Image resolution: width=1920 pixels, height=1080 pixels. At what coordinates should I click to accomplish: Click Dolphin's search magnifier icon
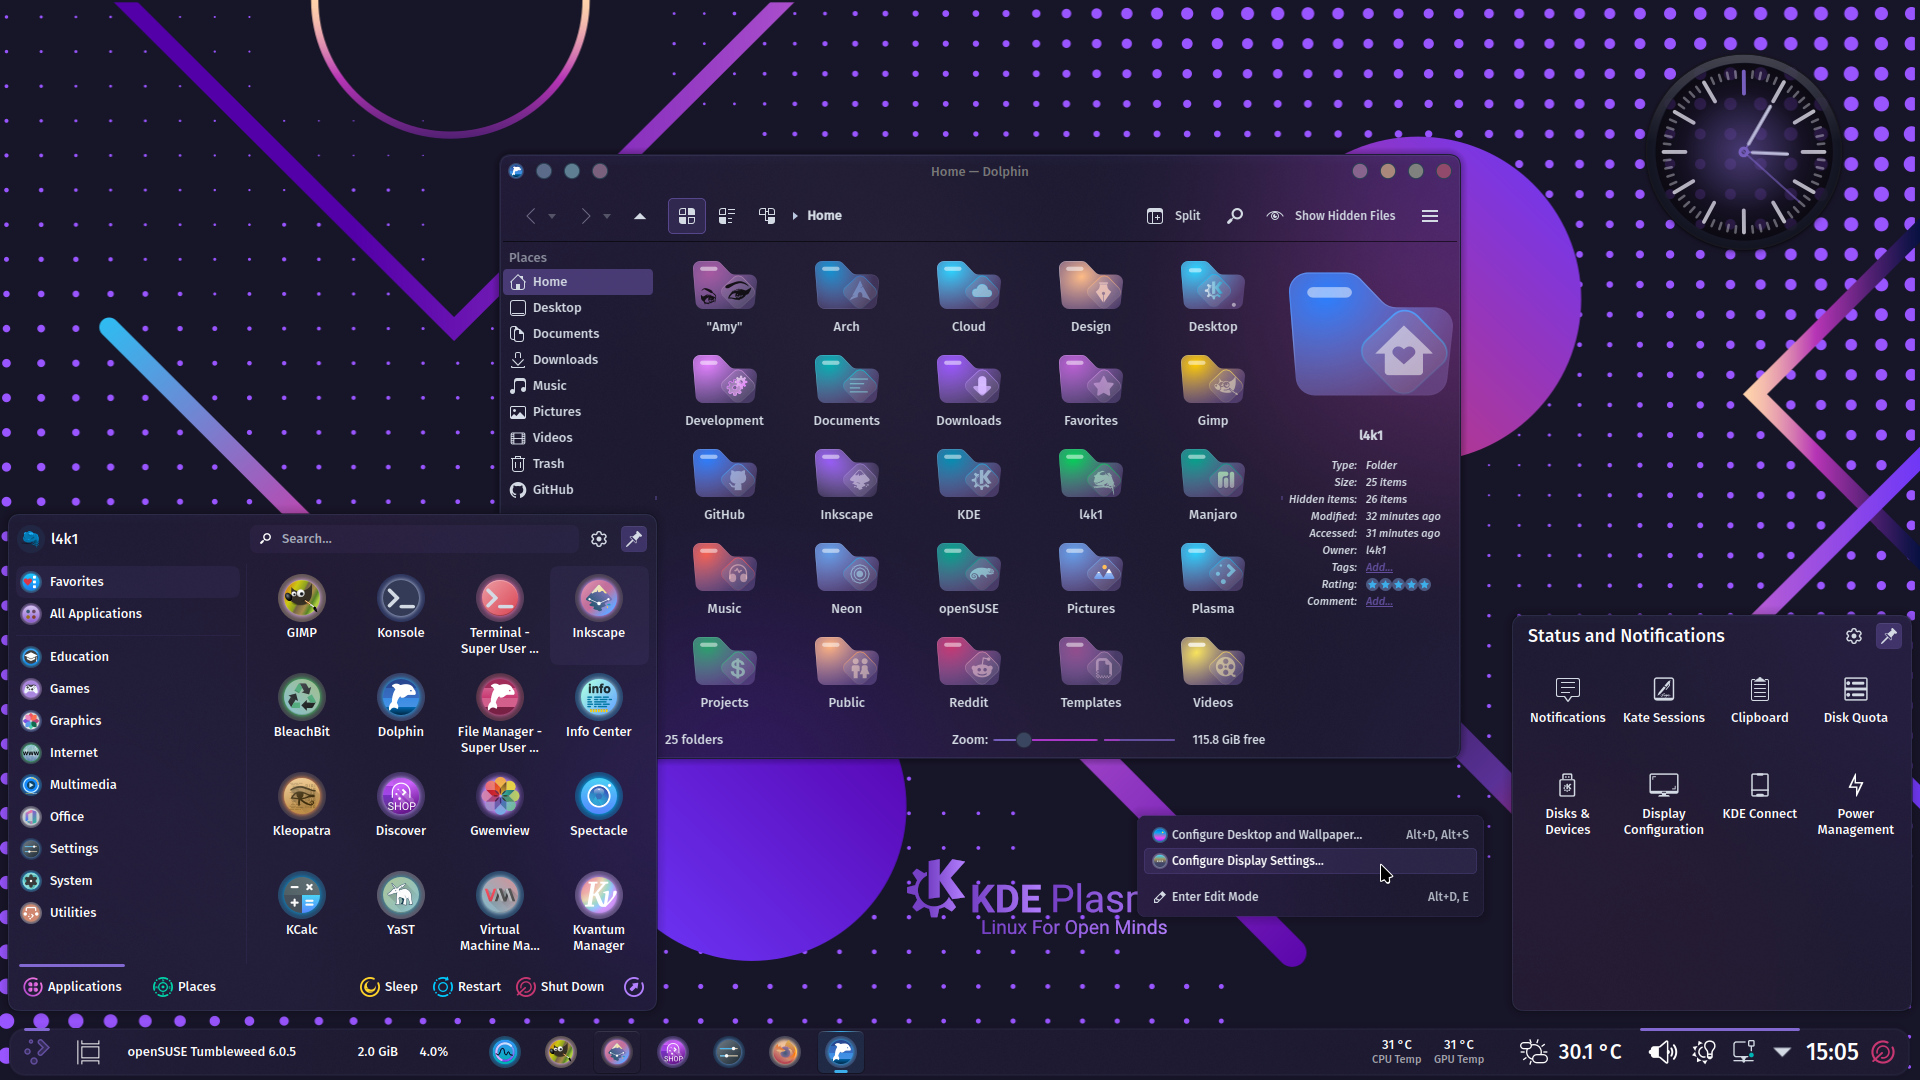point(1235,216)
